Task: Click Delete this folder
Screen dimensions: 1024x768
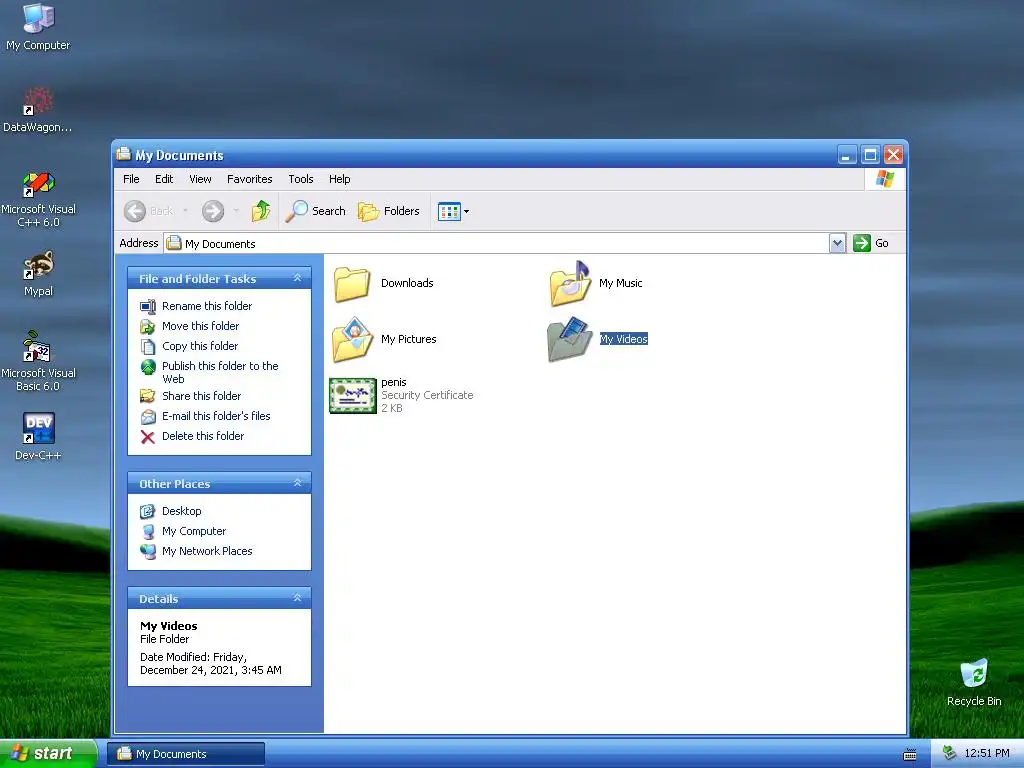Action: [x=203, y=436]
